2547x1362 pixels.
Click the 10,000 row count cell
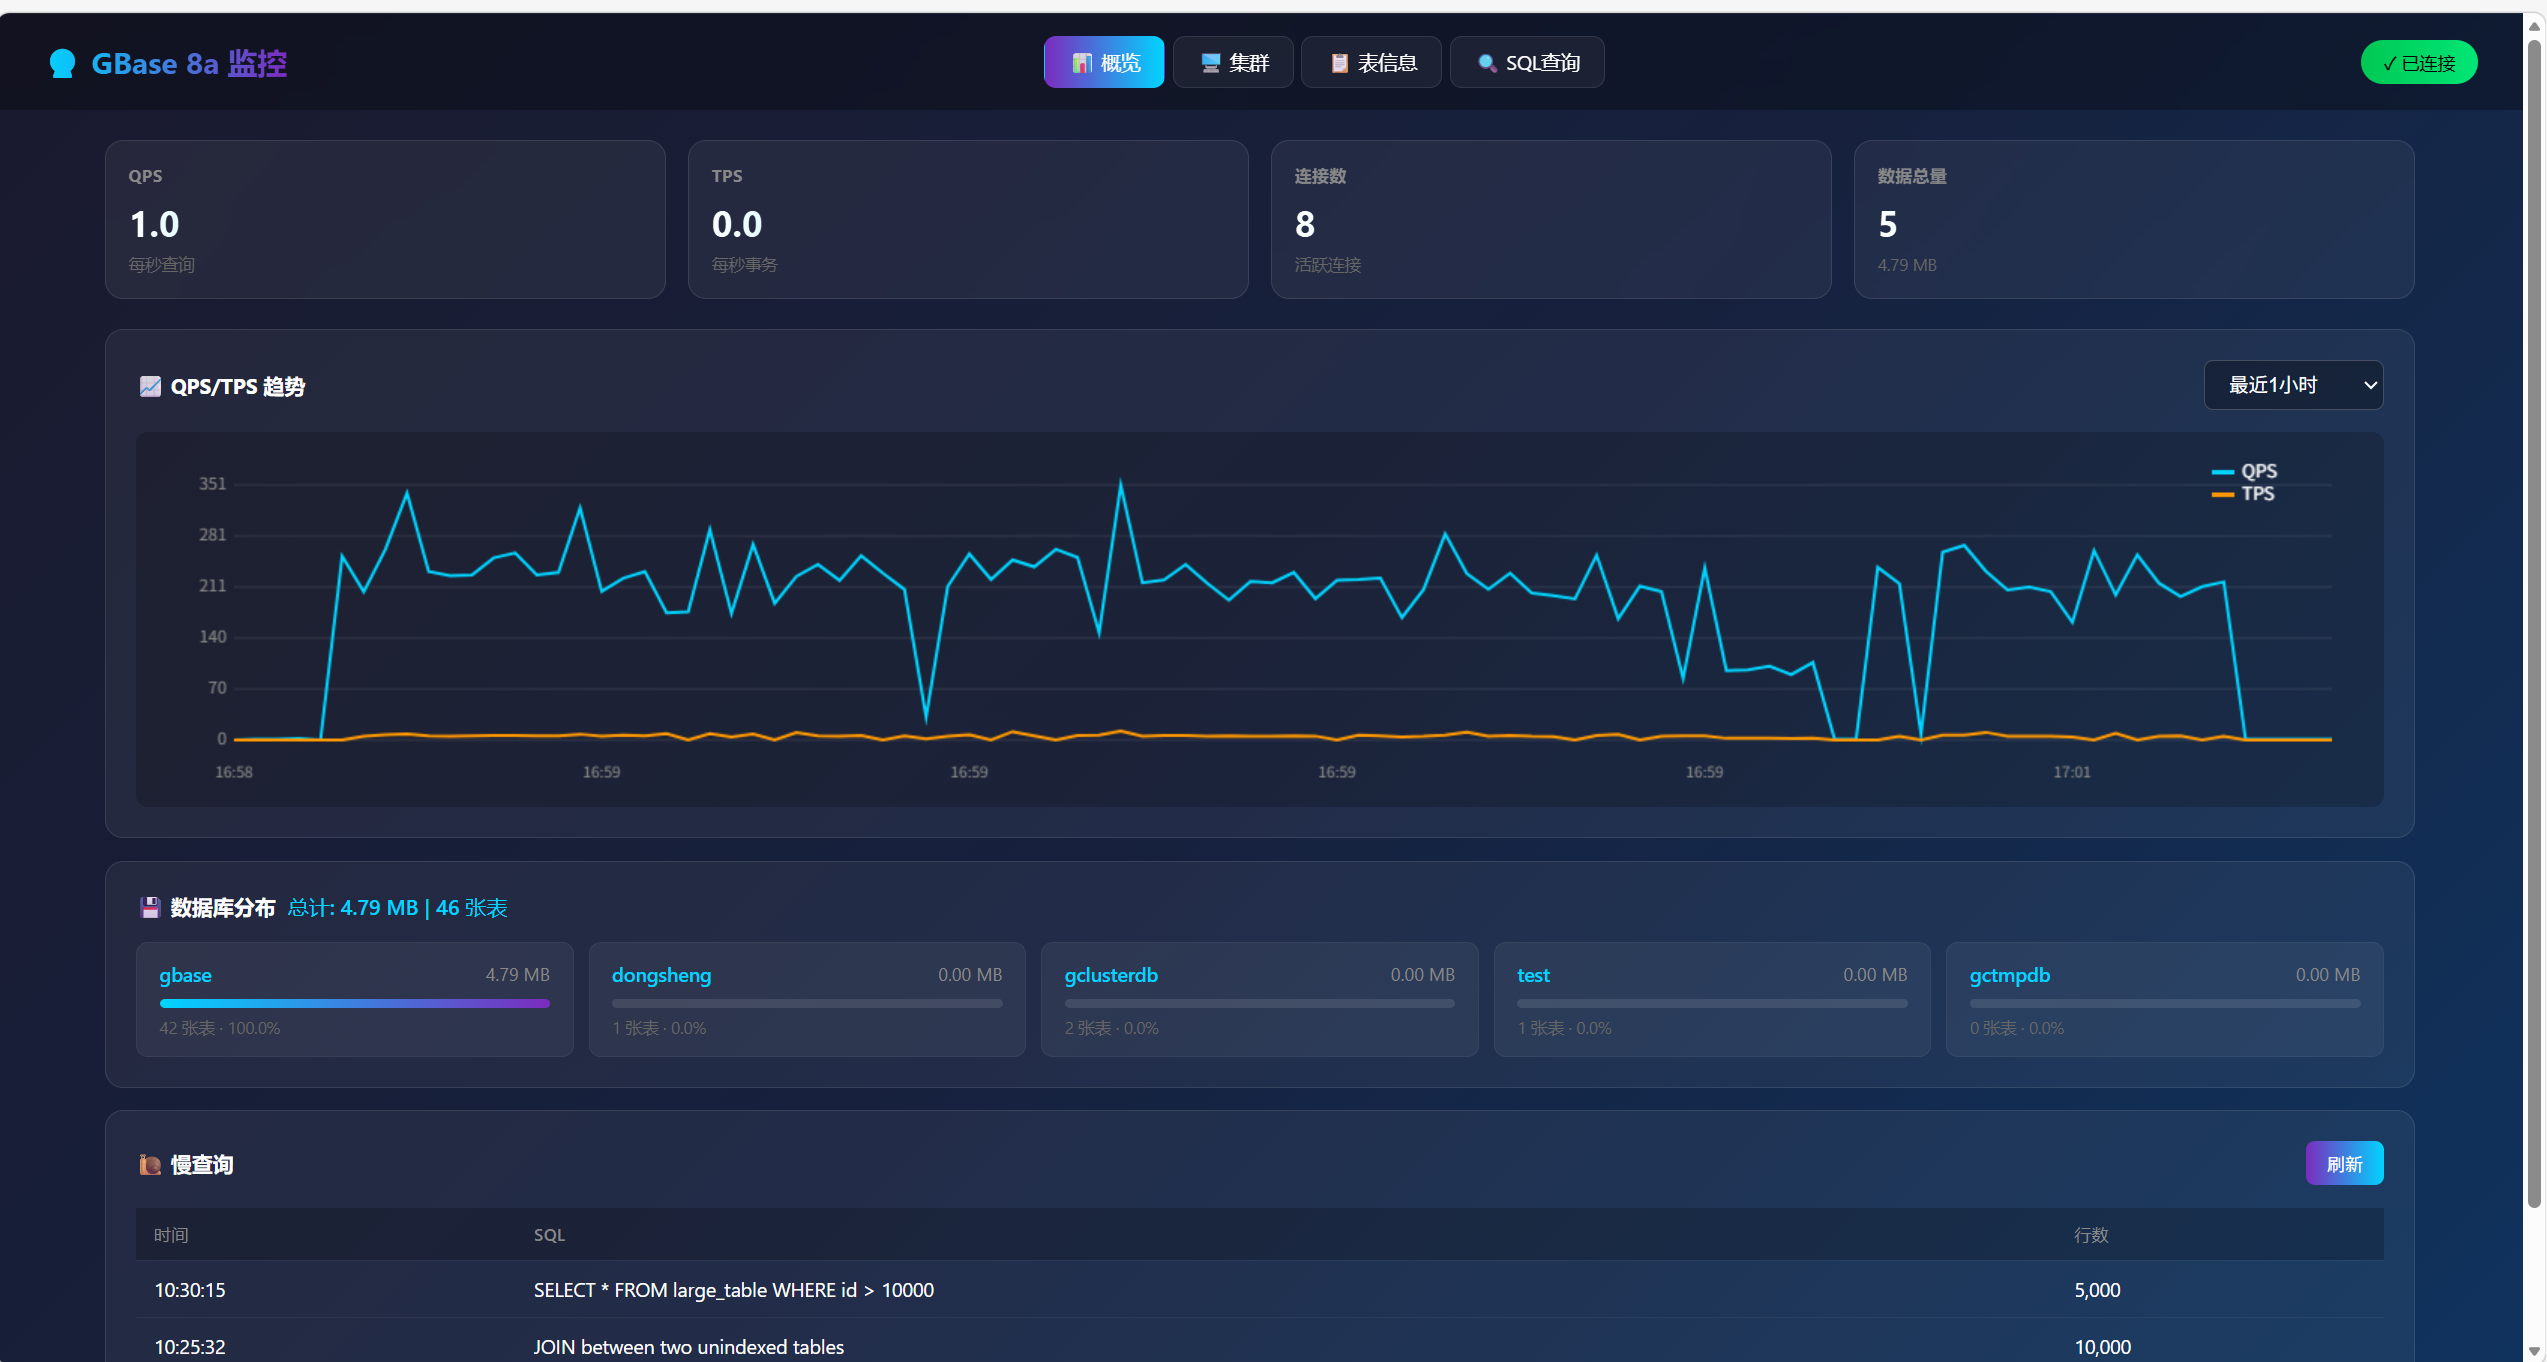click(2102, 1347)
